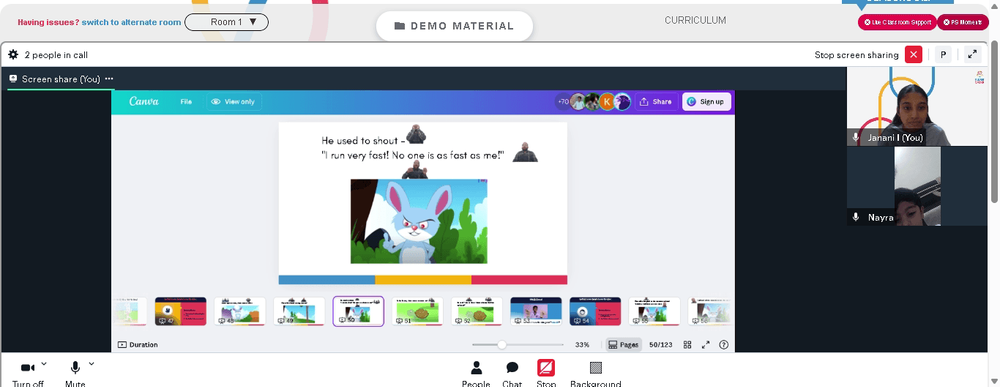Click the View only eye button

click(233, 101)
